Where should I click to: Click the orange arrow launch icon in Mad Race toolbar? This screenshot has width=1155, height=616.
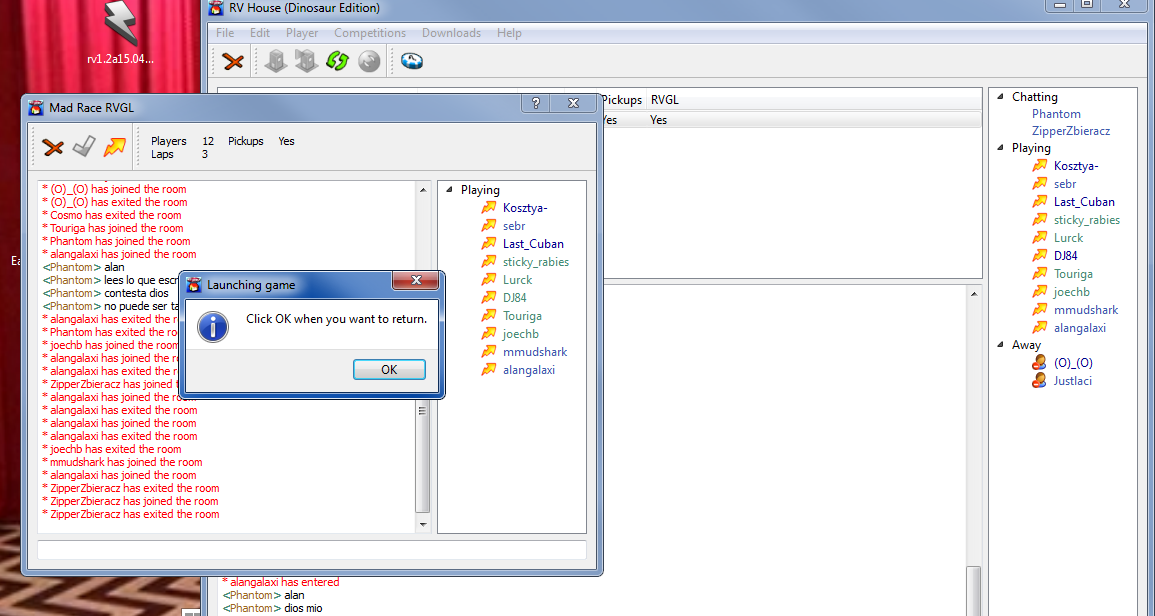[x=115, y=147]
